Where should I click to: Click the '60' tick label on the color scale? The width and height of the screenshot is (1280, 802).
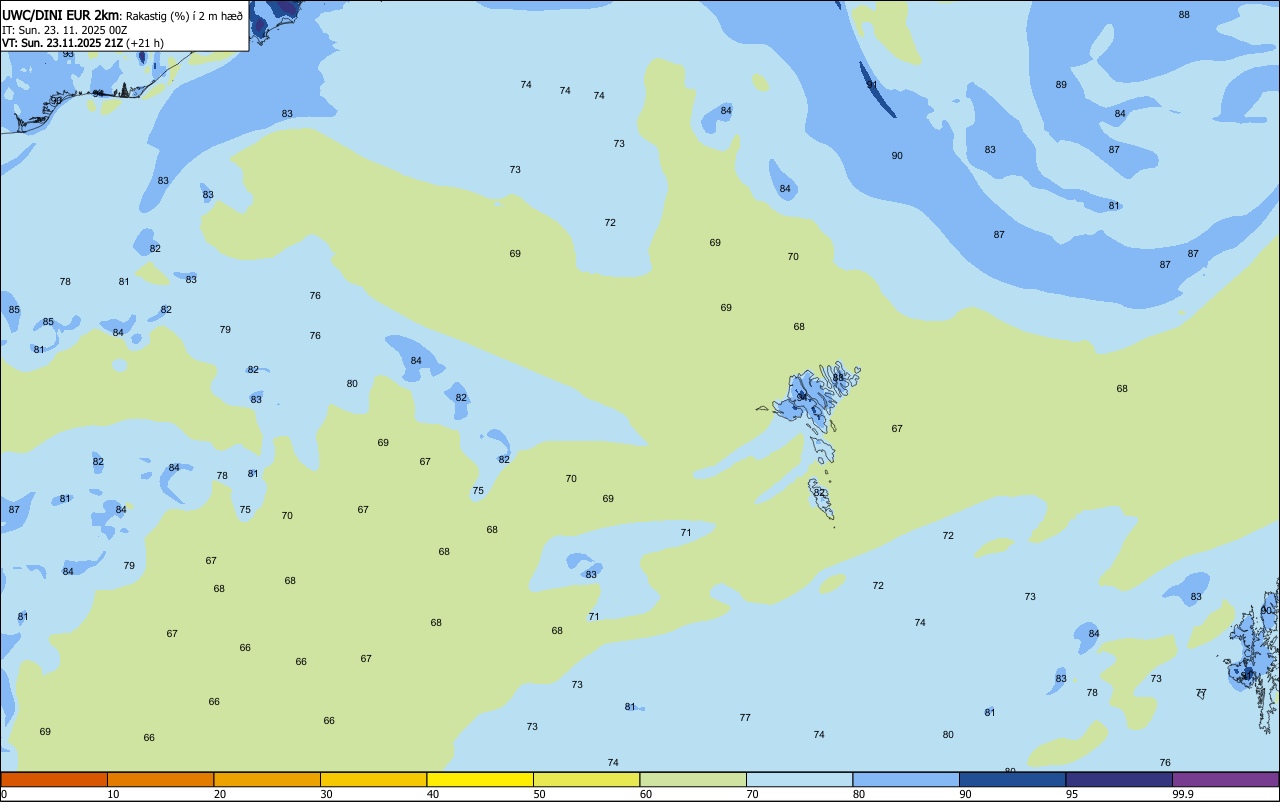pyautogui.click(x=646, y=794)
